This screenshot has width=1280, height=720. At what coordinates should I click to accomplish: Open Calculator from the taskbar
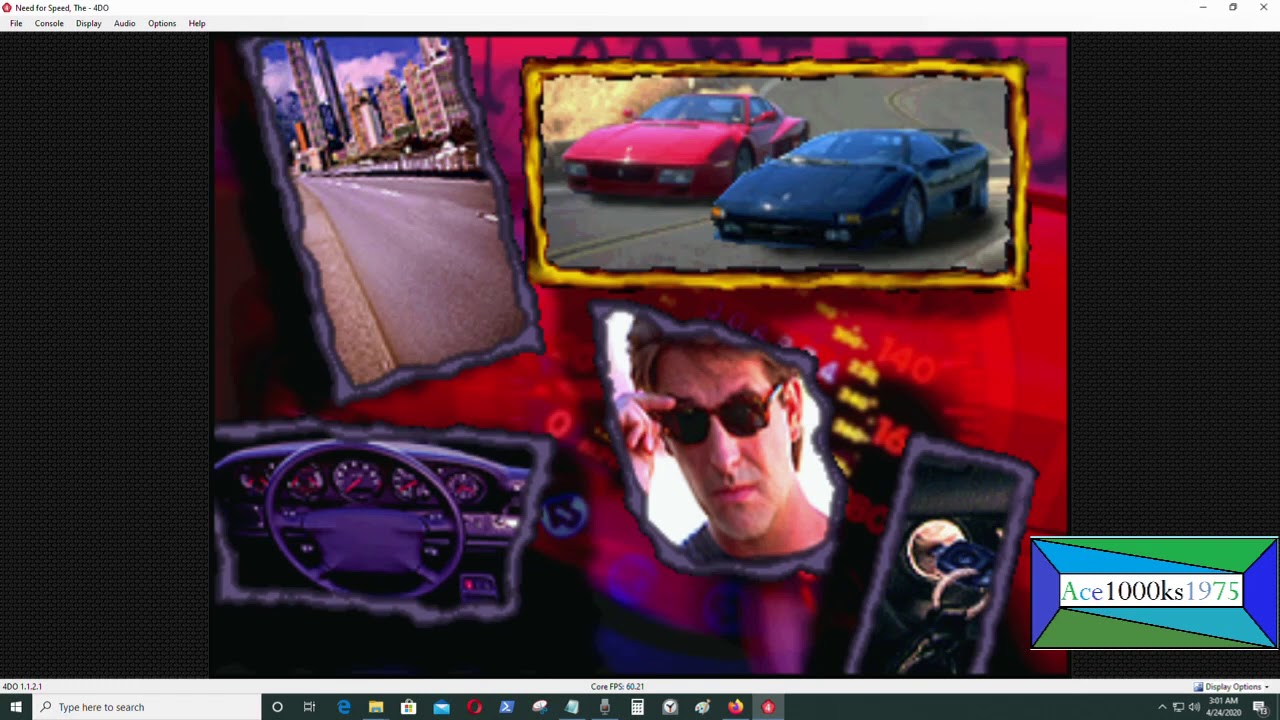pyautogui.click(x=637, y=707)
